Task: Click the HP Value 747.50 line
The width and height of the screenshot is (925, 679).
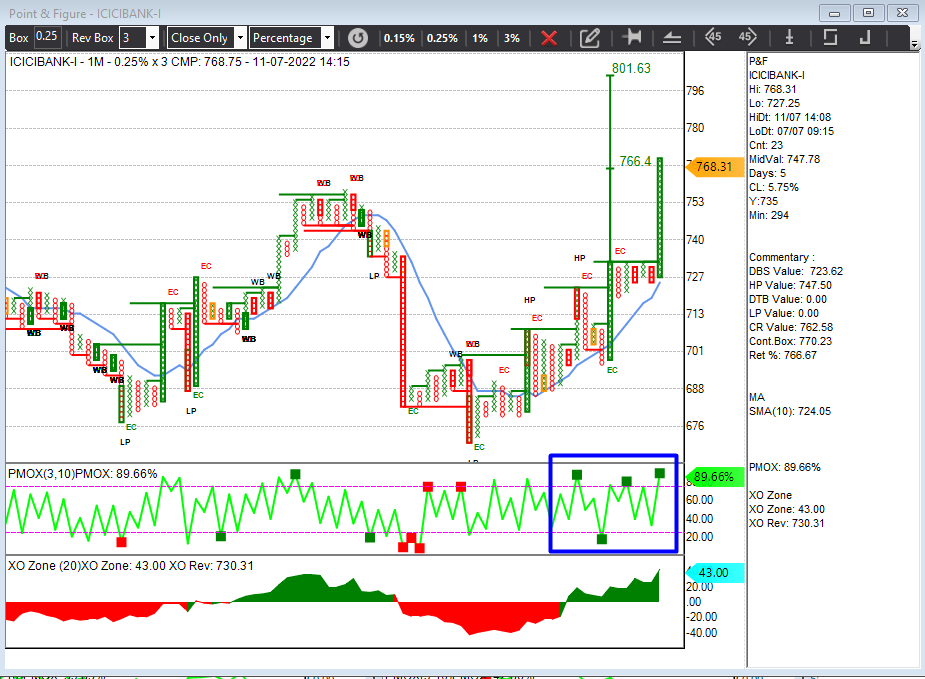Action: pos(790,286)
